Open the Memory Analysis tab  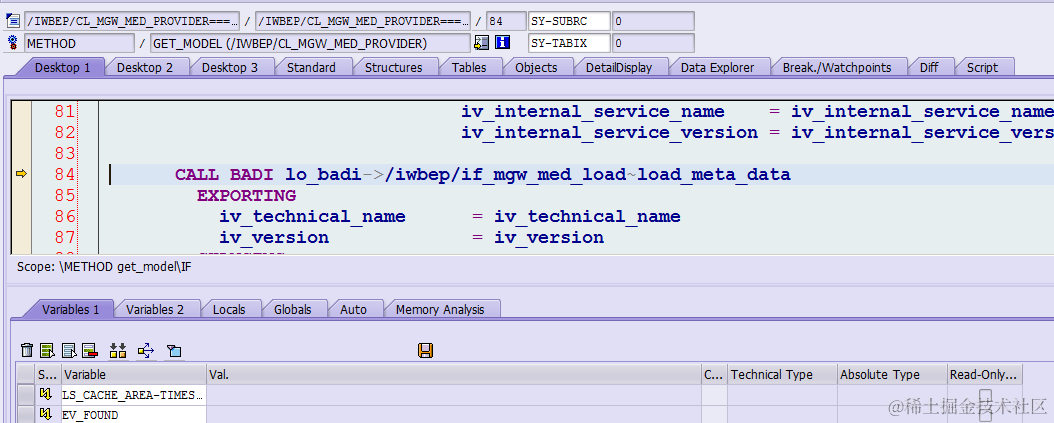coord(440,309)
